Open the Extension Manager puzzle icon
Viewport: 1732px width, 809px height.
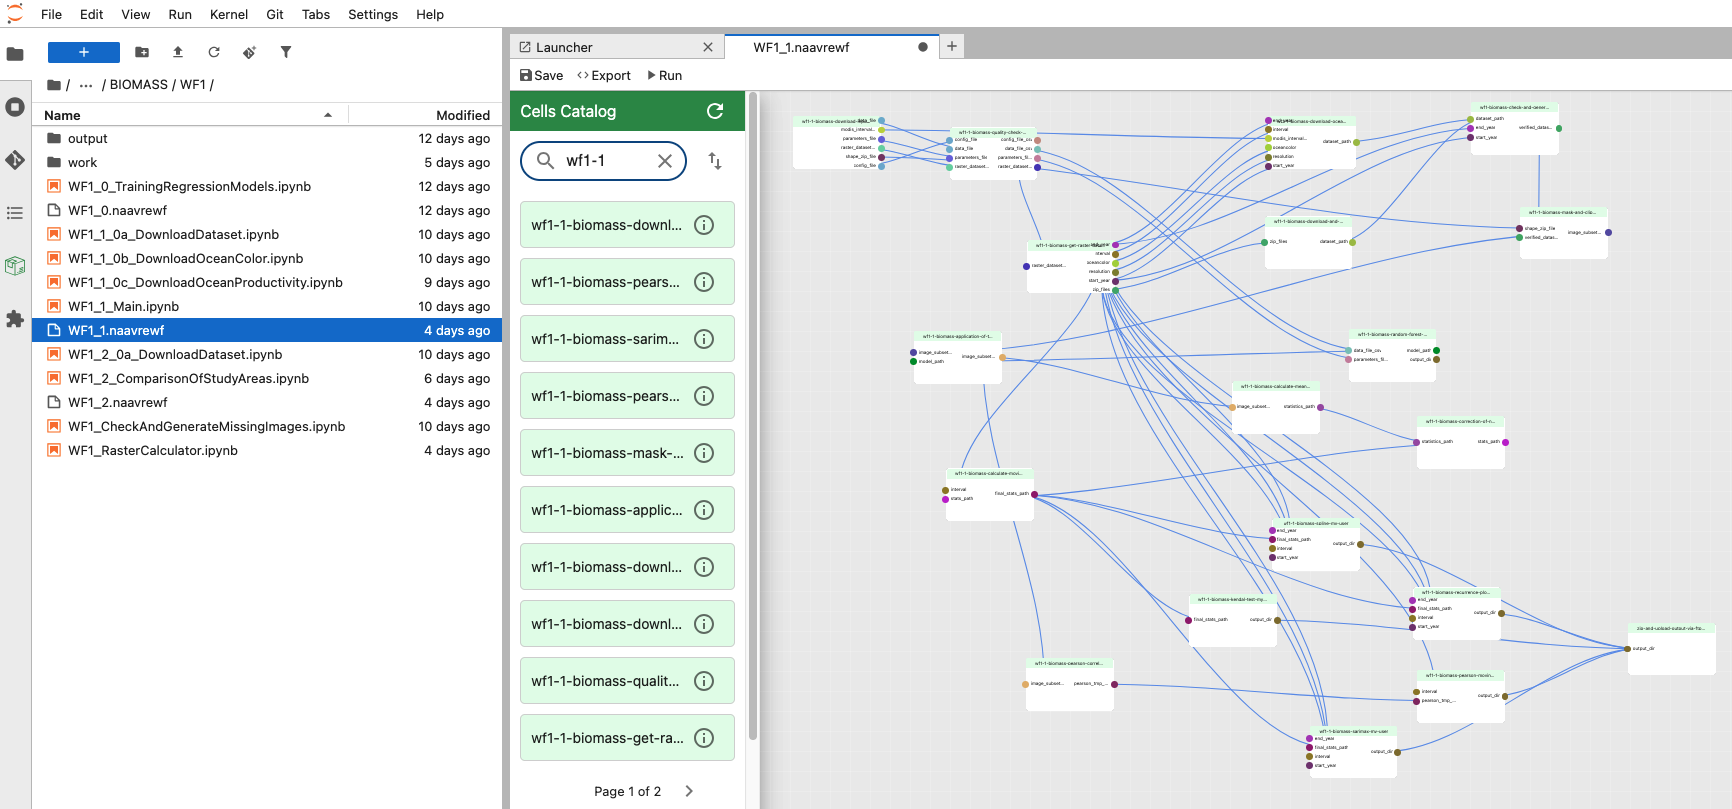[x=15, y=319]
